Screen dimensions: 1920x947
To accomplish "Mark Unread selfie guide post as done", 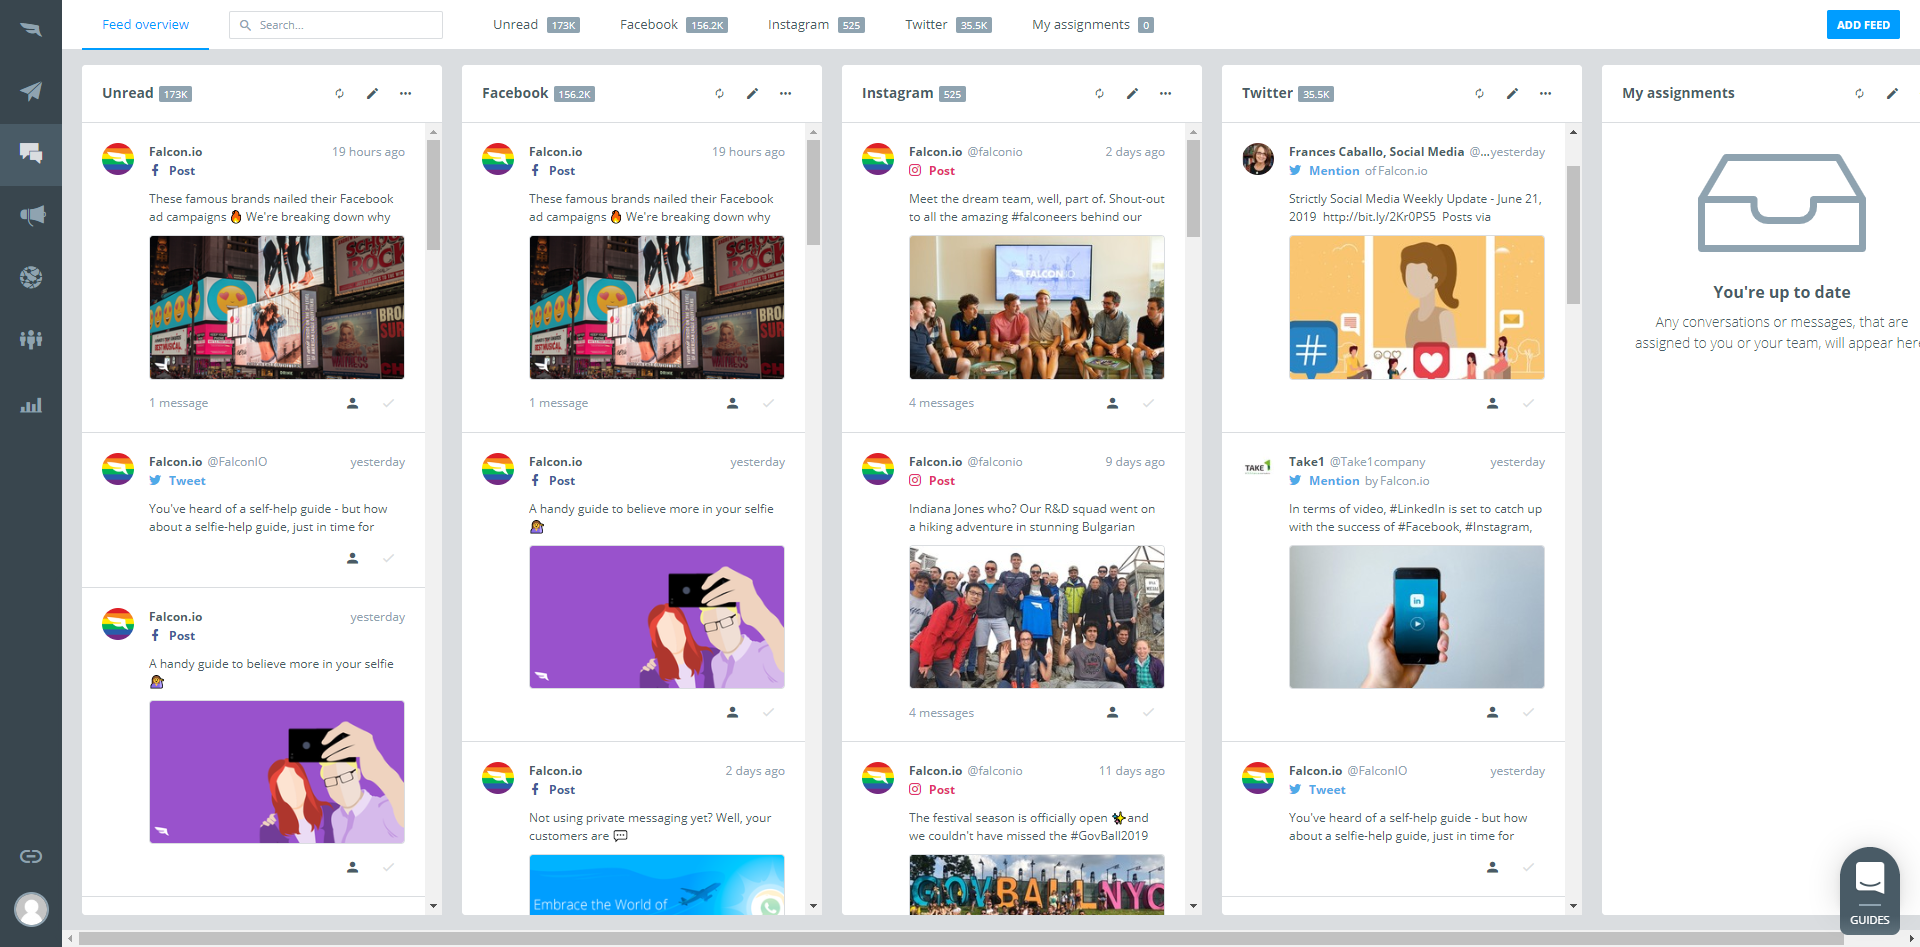I will 388,867.
